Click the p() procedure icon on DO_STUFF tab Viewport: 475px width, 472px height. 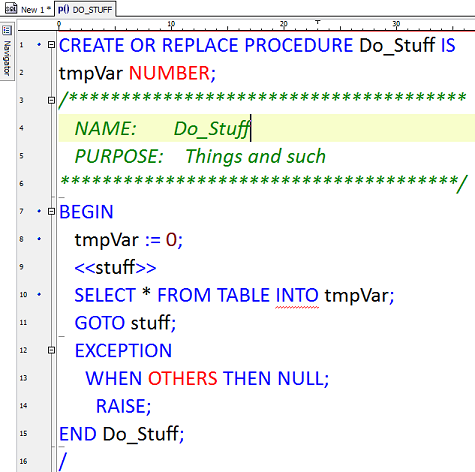[x=63, y=9]
